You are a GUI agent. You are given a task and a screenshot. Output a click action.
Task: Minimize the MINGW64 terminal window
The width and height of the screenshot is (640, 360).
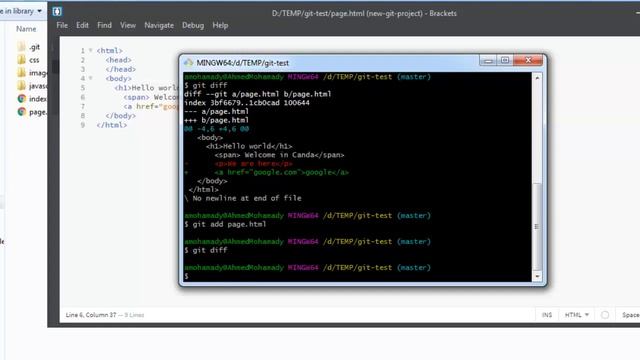pyautogui.click(x=488, y=61)
